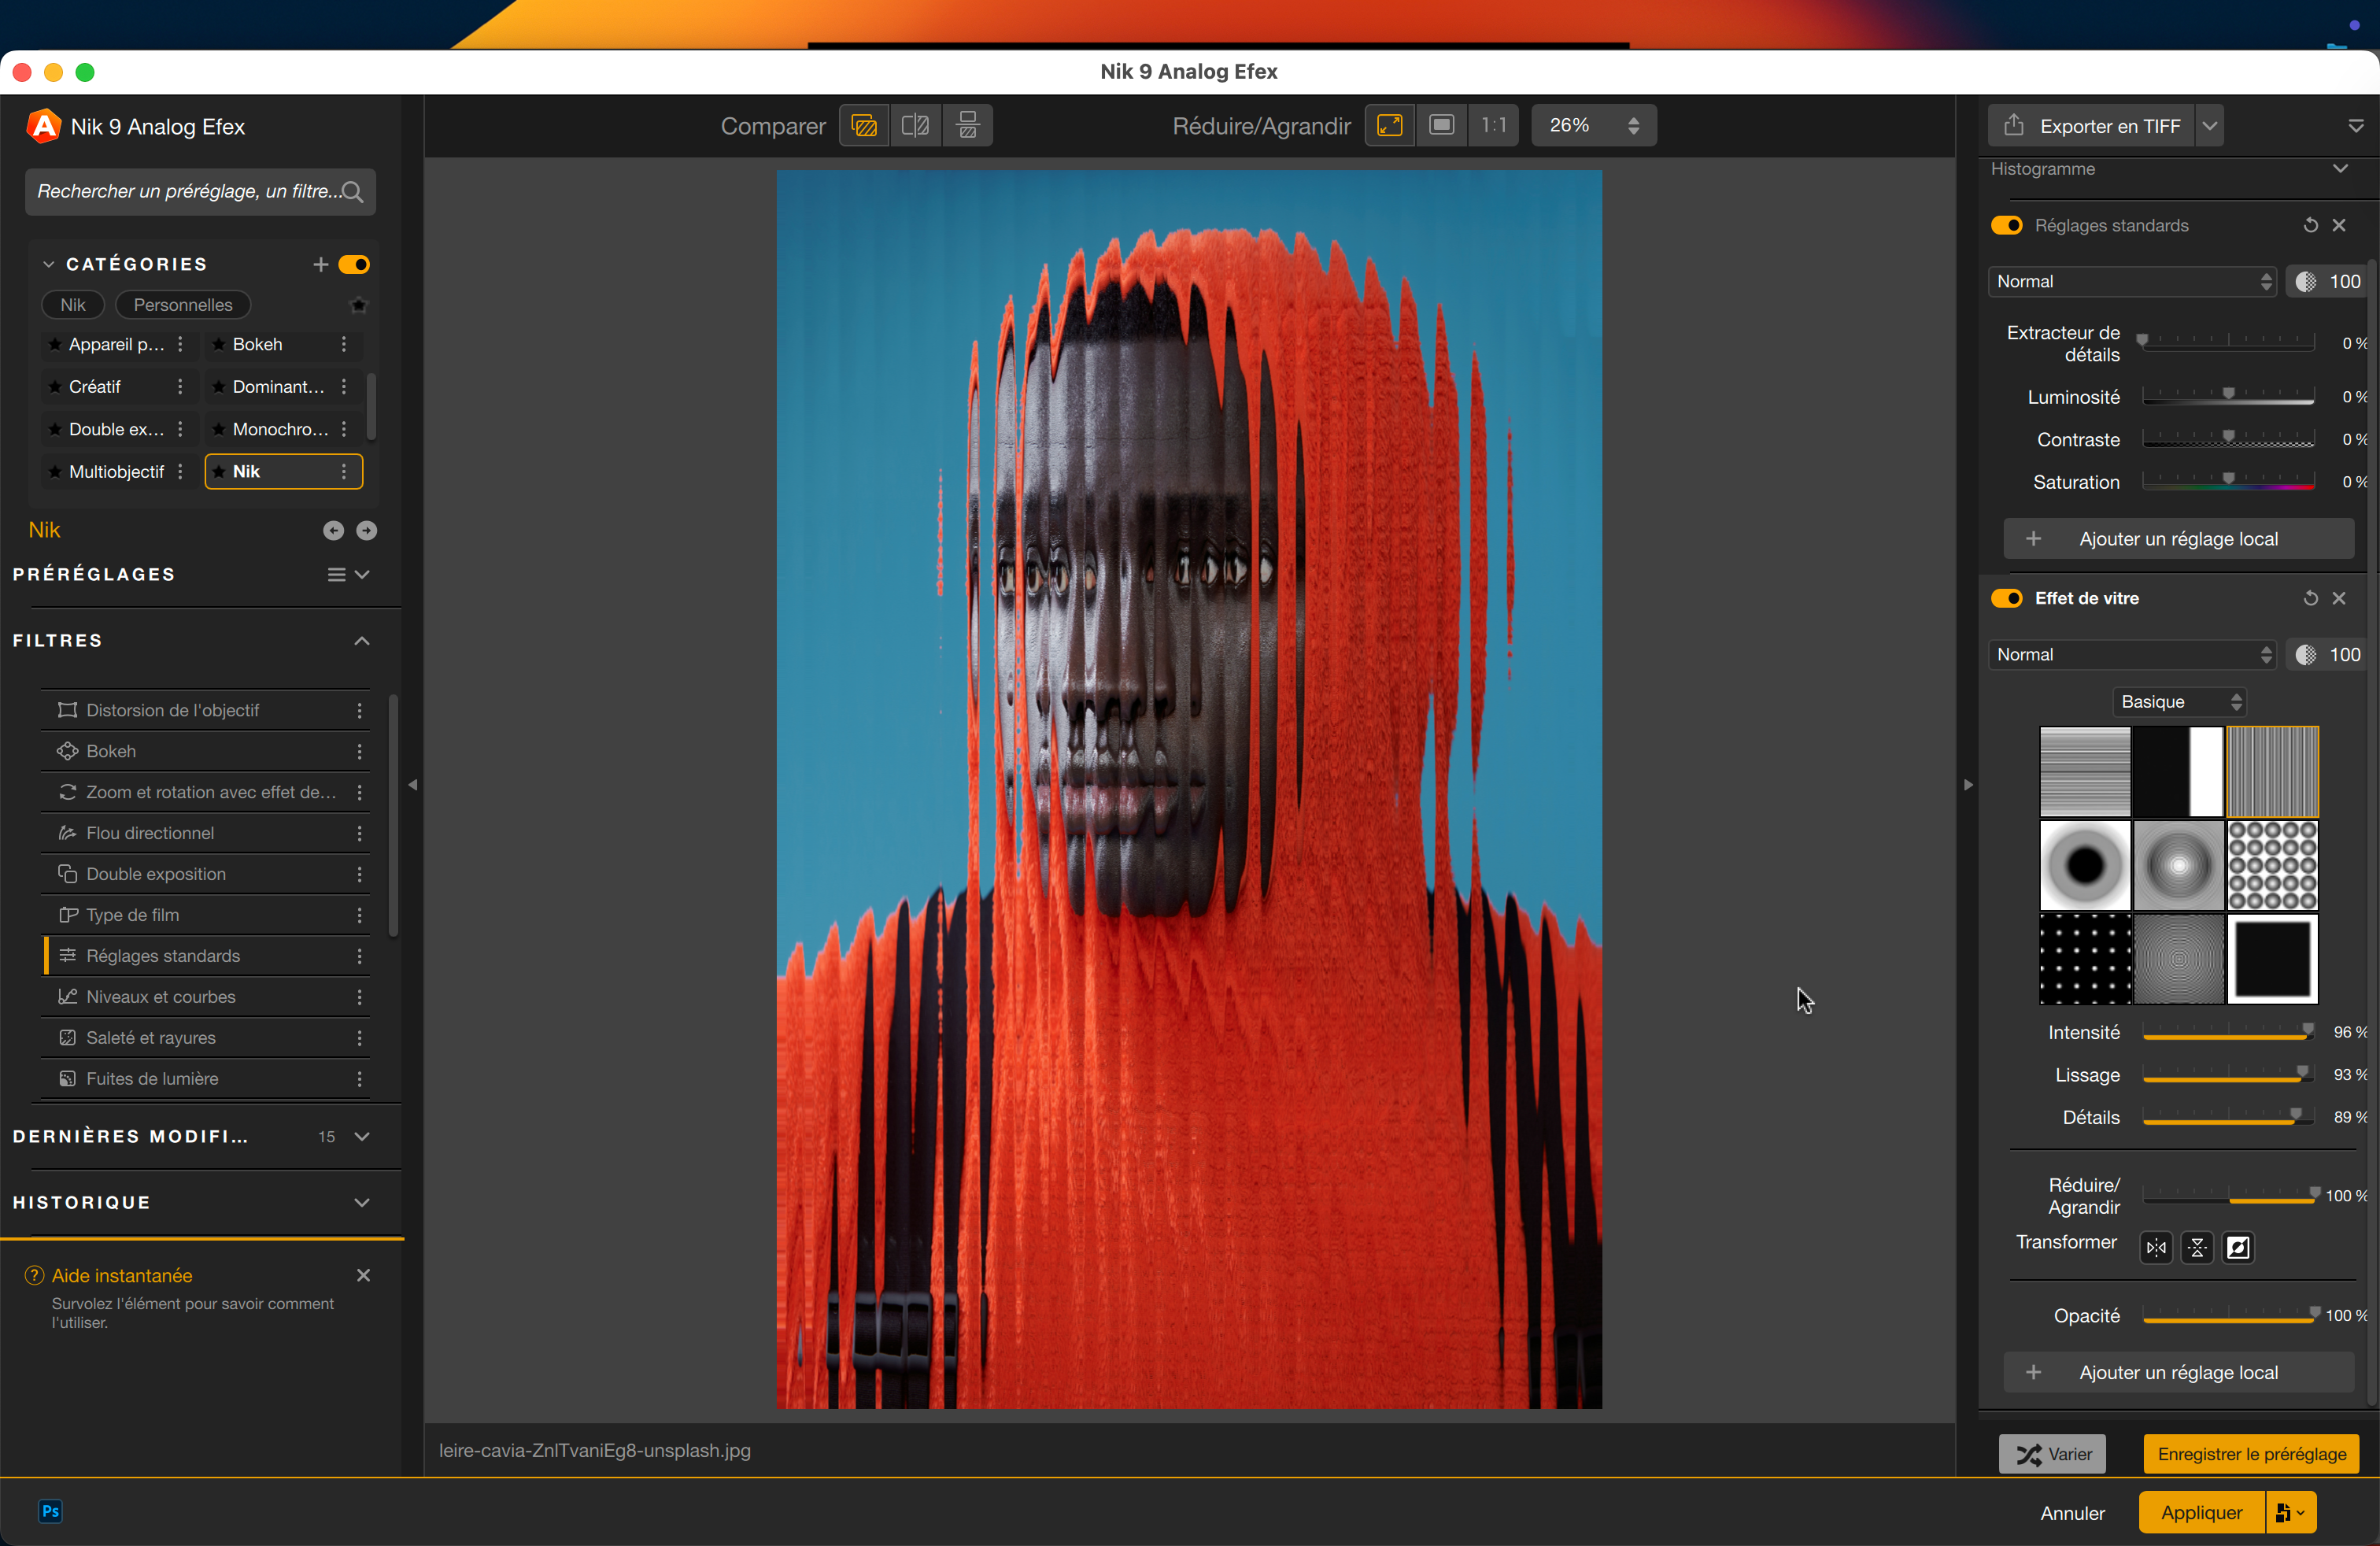Click the split-view compare icon

(x=915, y=126)
